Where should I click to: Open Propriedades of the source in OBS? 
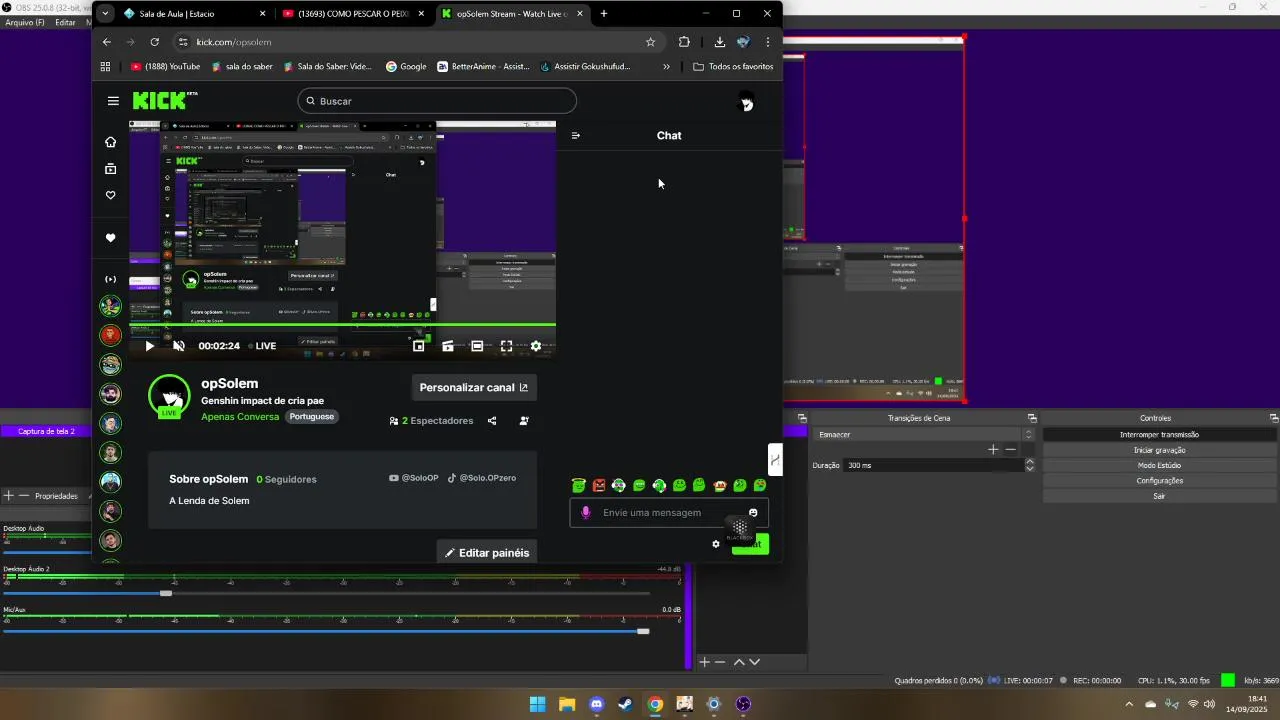(56, 496)
